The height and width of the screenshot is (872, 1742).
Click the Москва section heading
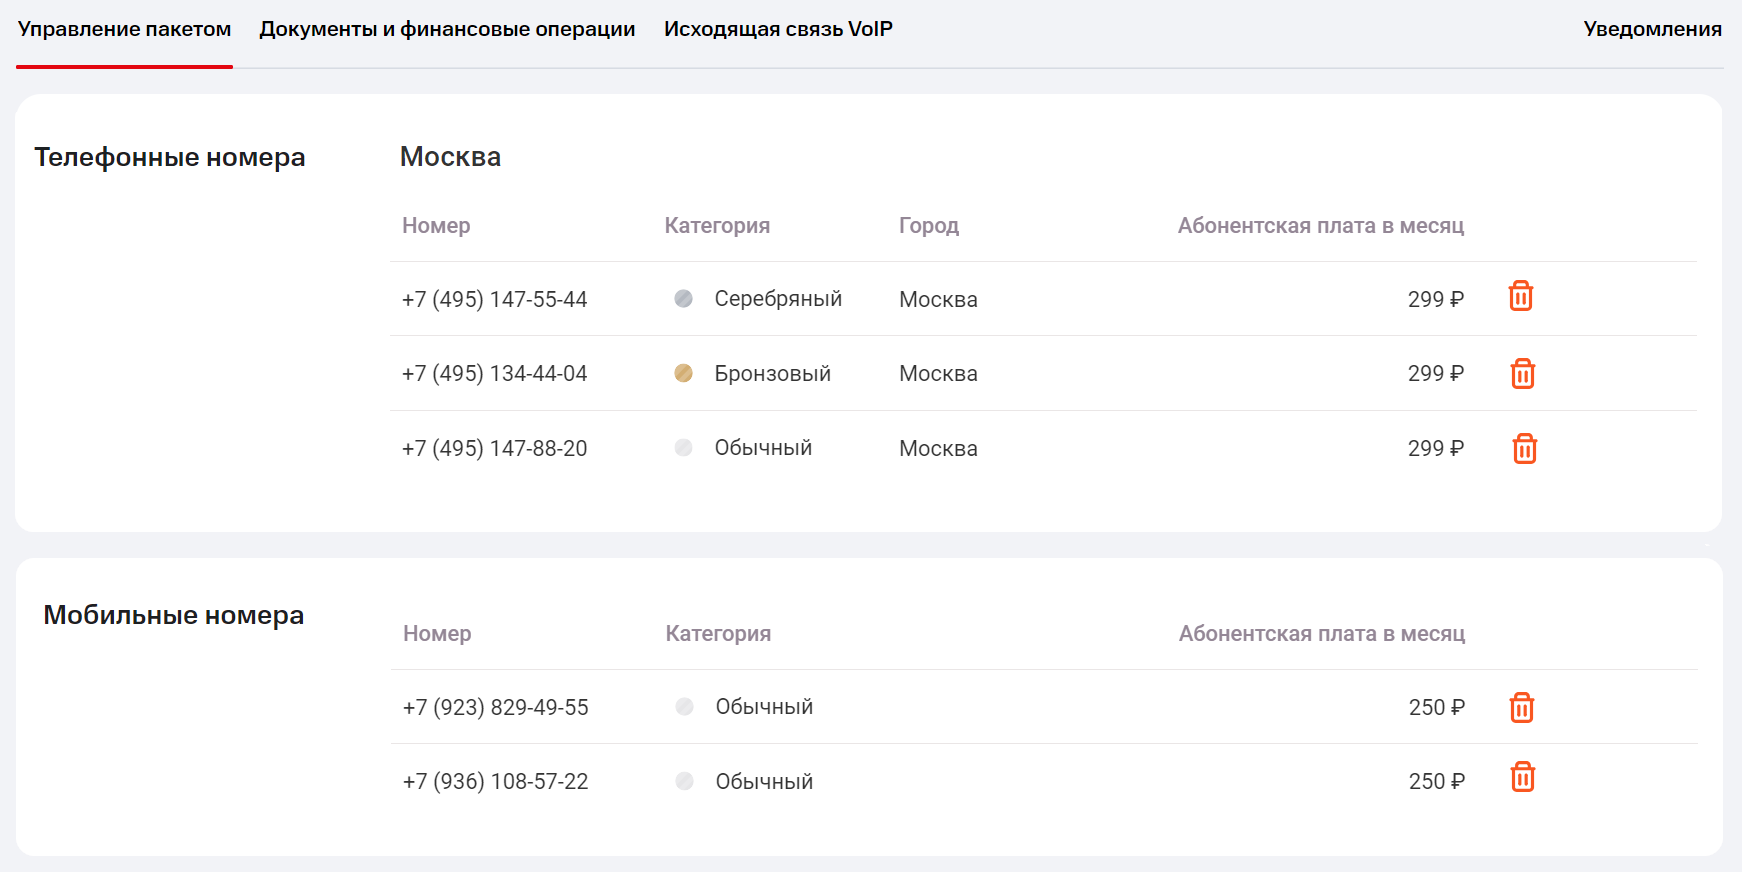(x=450, y=157)
